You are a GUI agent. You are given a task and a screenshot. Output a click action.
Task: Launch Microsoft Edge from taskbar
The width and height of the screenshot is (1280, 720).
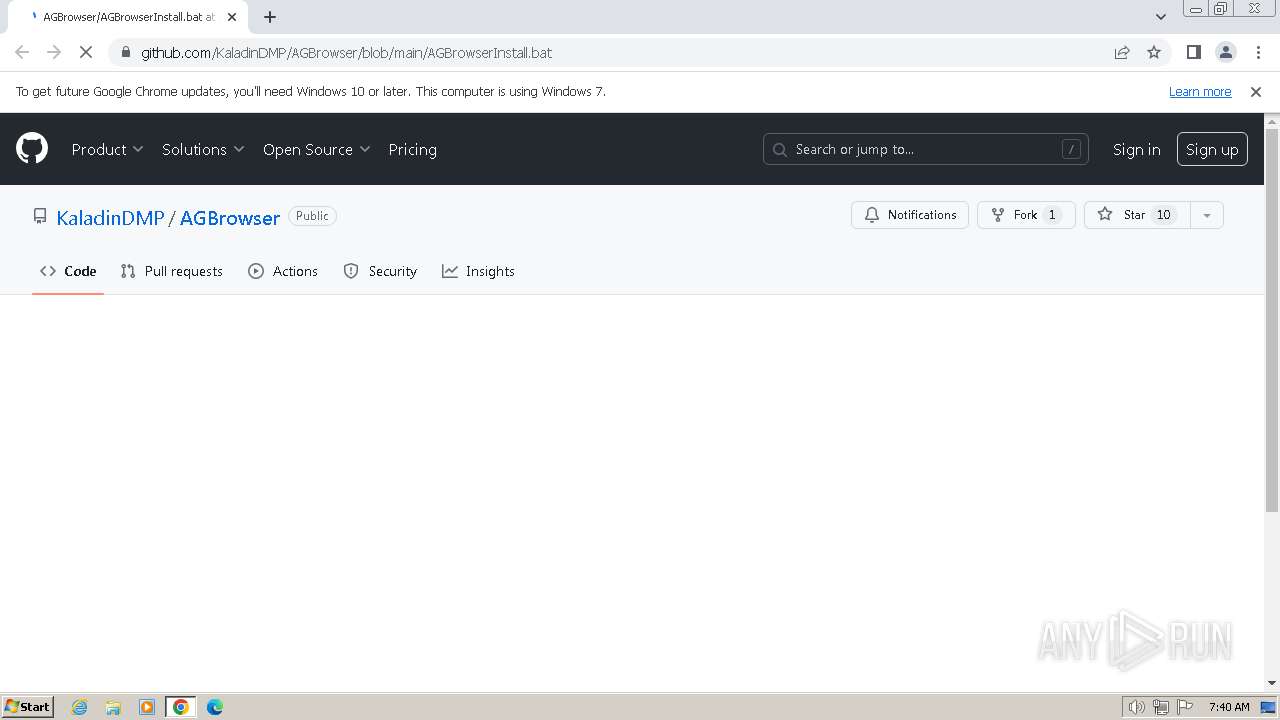coord(215,706)
